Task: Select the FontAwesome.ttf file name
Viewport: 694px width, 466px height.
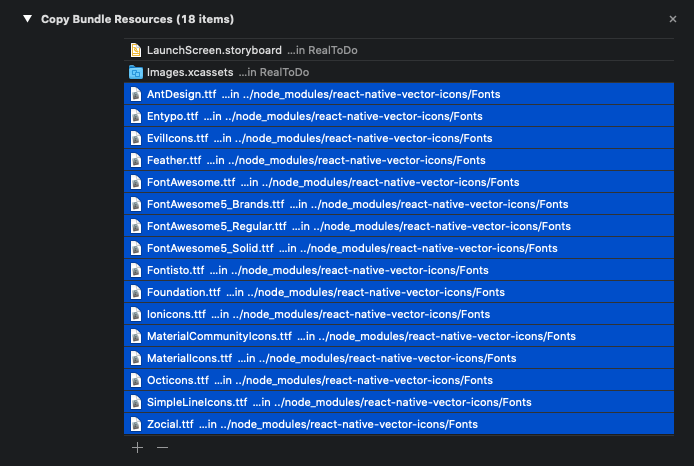Action: click(191, 182)
